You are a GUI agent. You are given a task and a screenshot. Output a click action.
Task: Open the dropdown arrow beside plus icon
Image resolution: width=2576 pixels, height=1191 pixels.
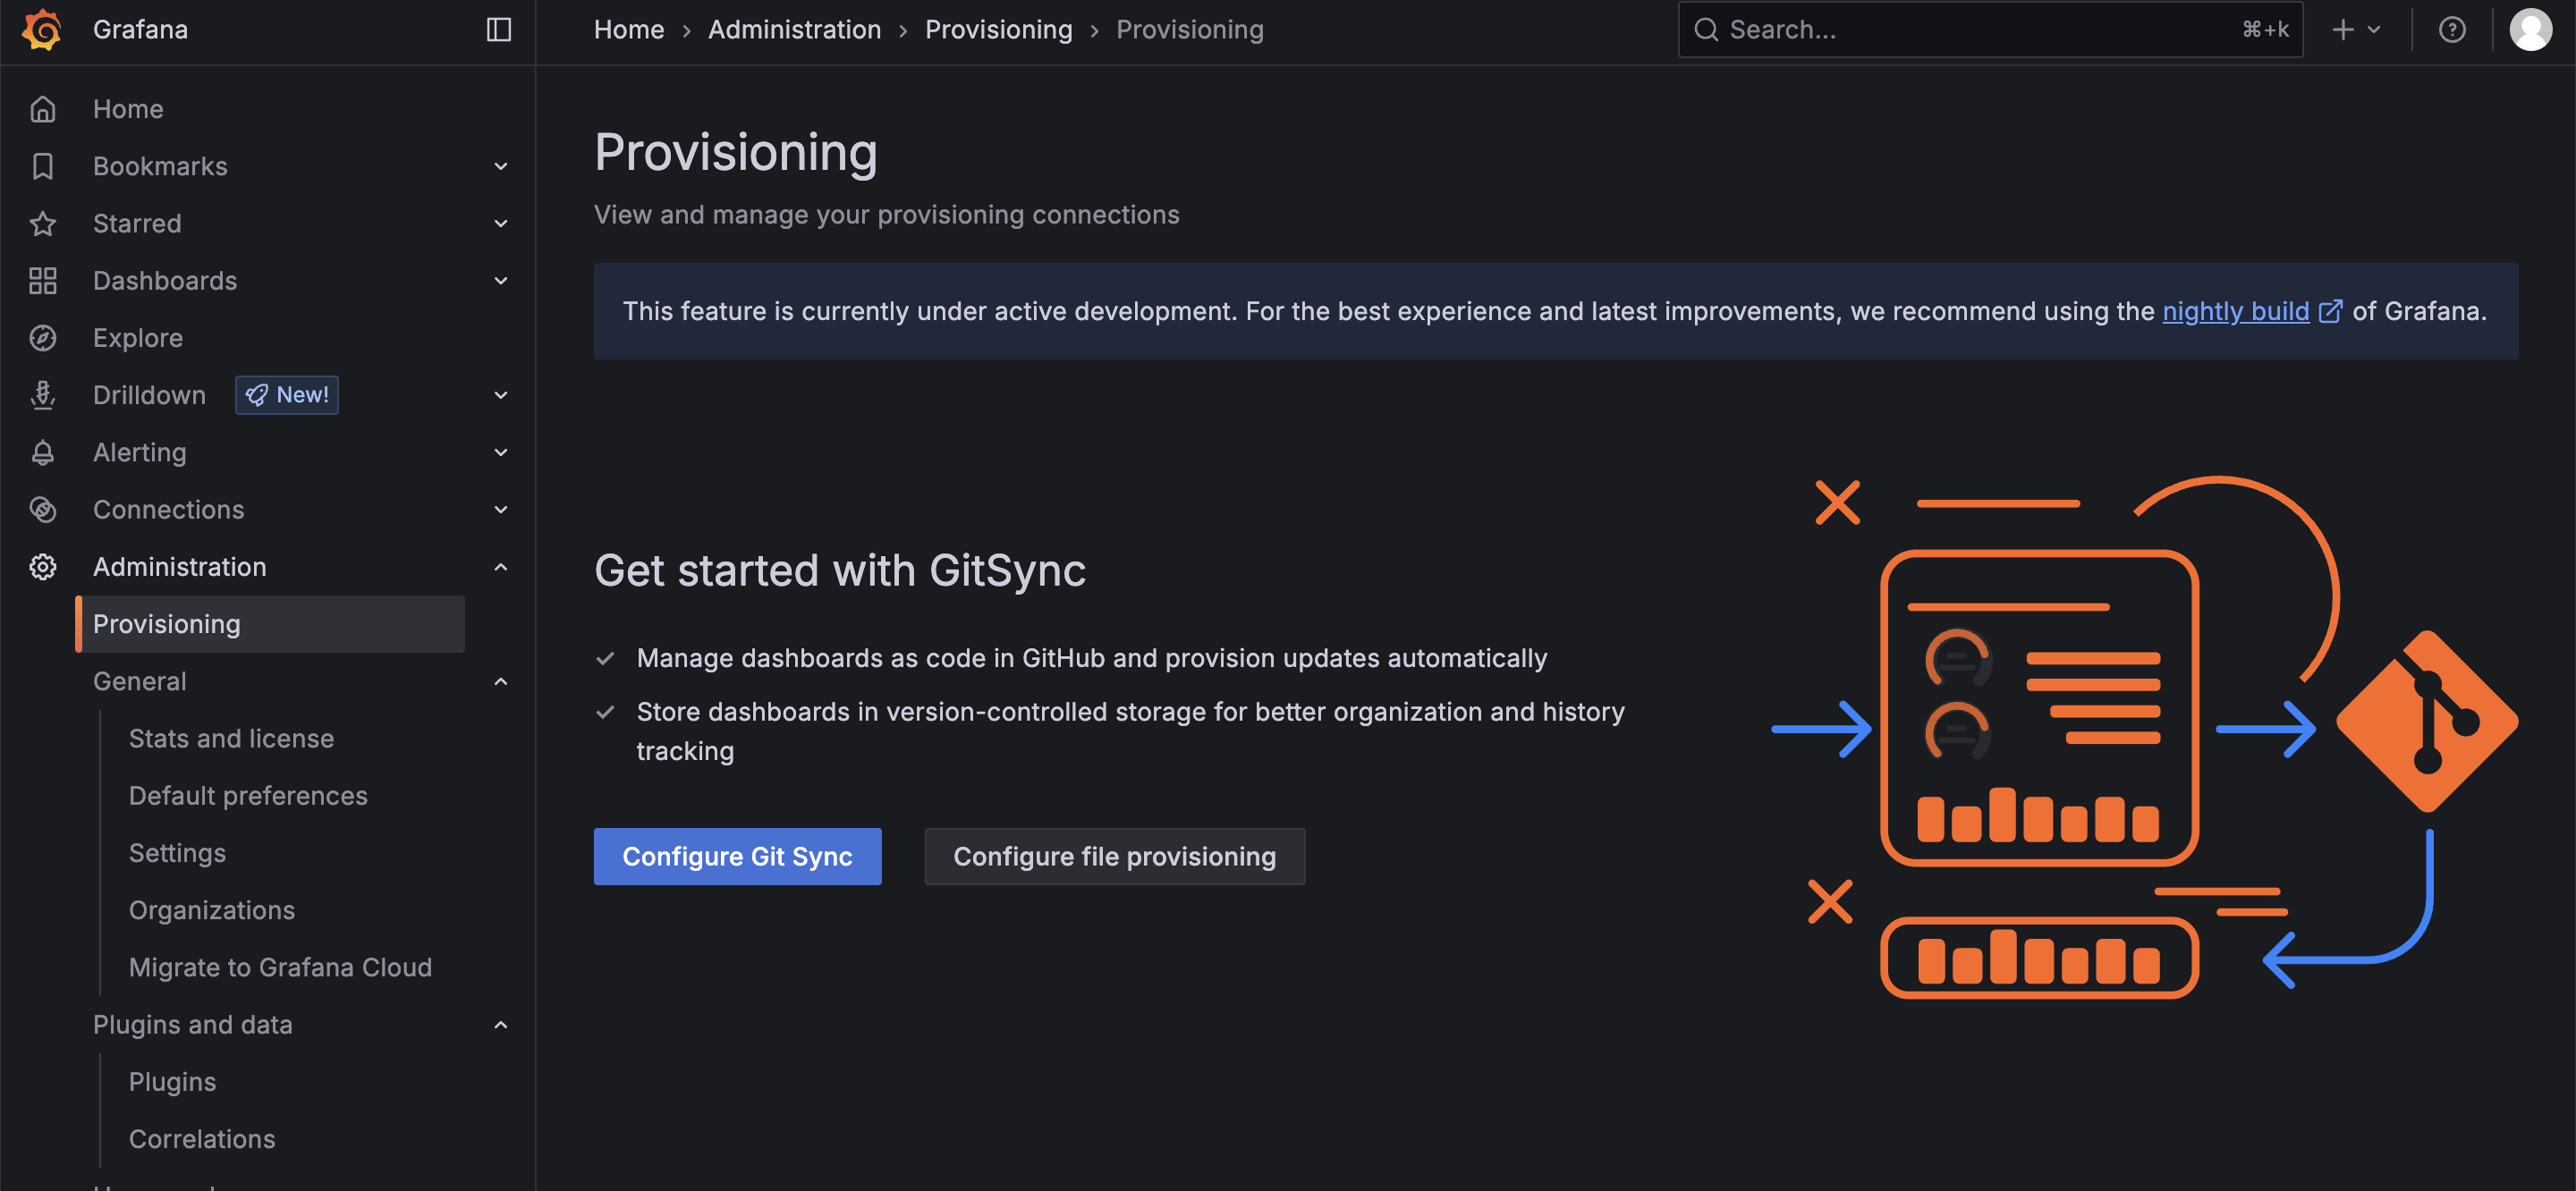click(2374, 29)
